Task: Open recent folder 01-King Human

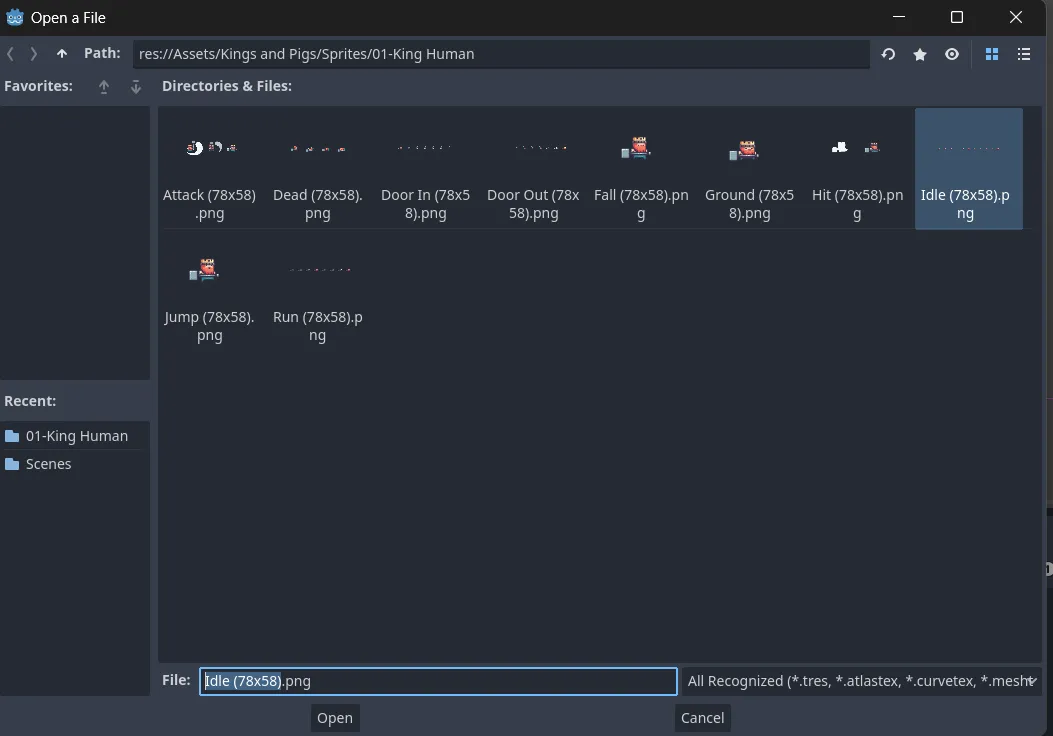Action: 76,436
